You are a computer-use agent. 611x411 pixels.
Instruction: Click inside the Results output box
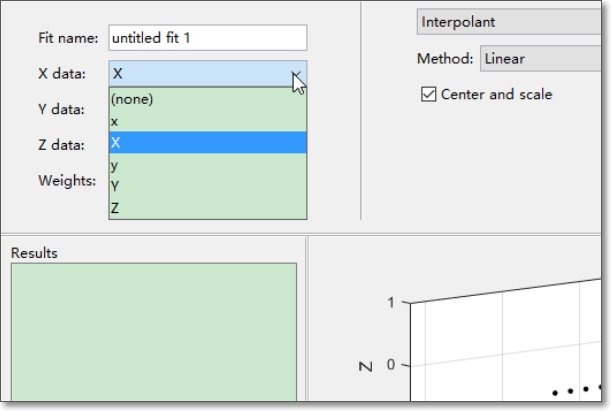pyautogui.click(x=153, y=335)
